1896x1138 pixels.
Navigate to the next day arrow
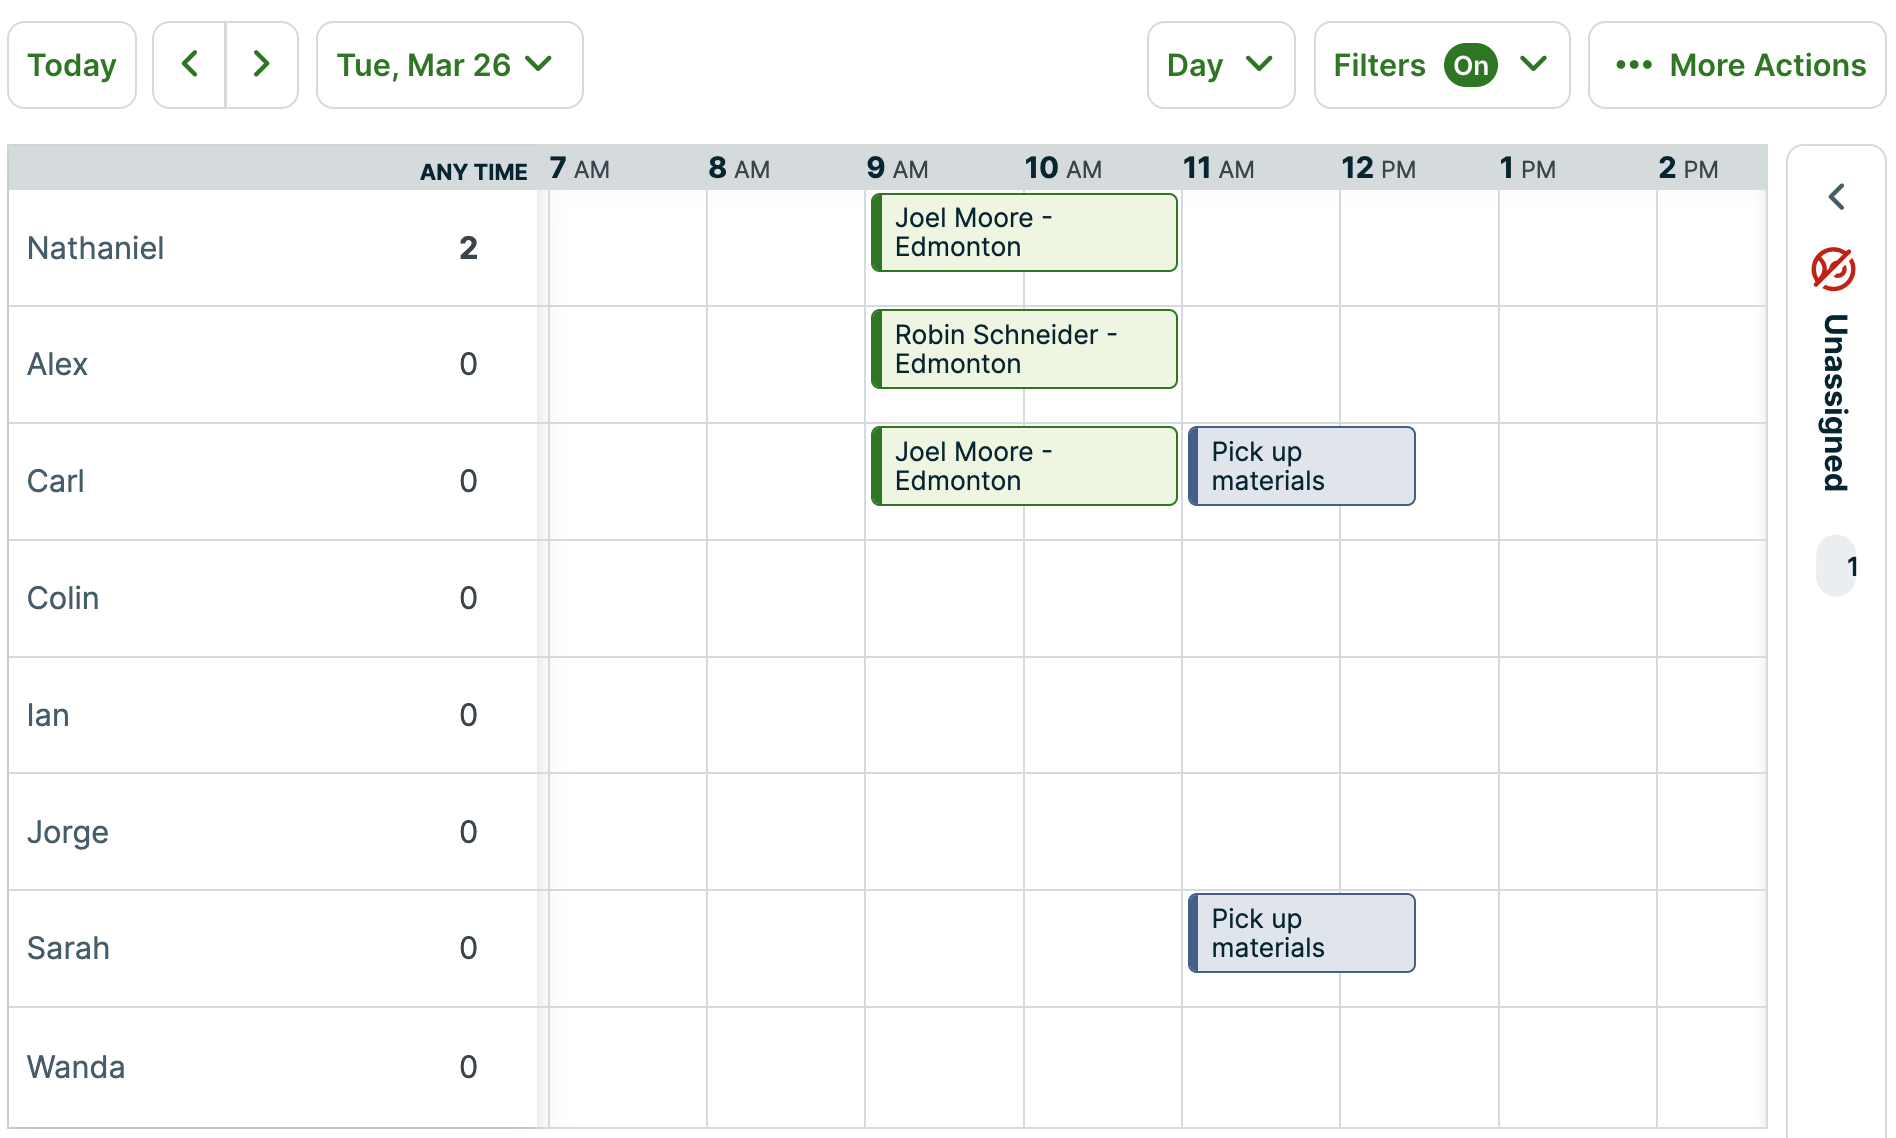point(261,63)
